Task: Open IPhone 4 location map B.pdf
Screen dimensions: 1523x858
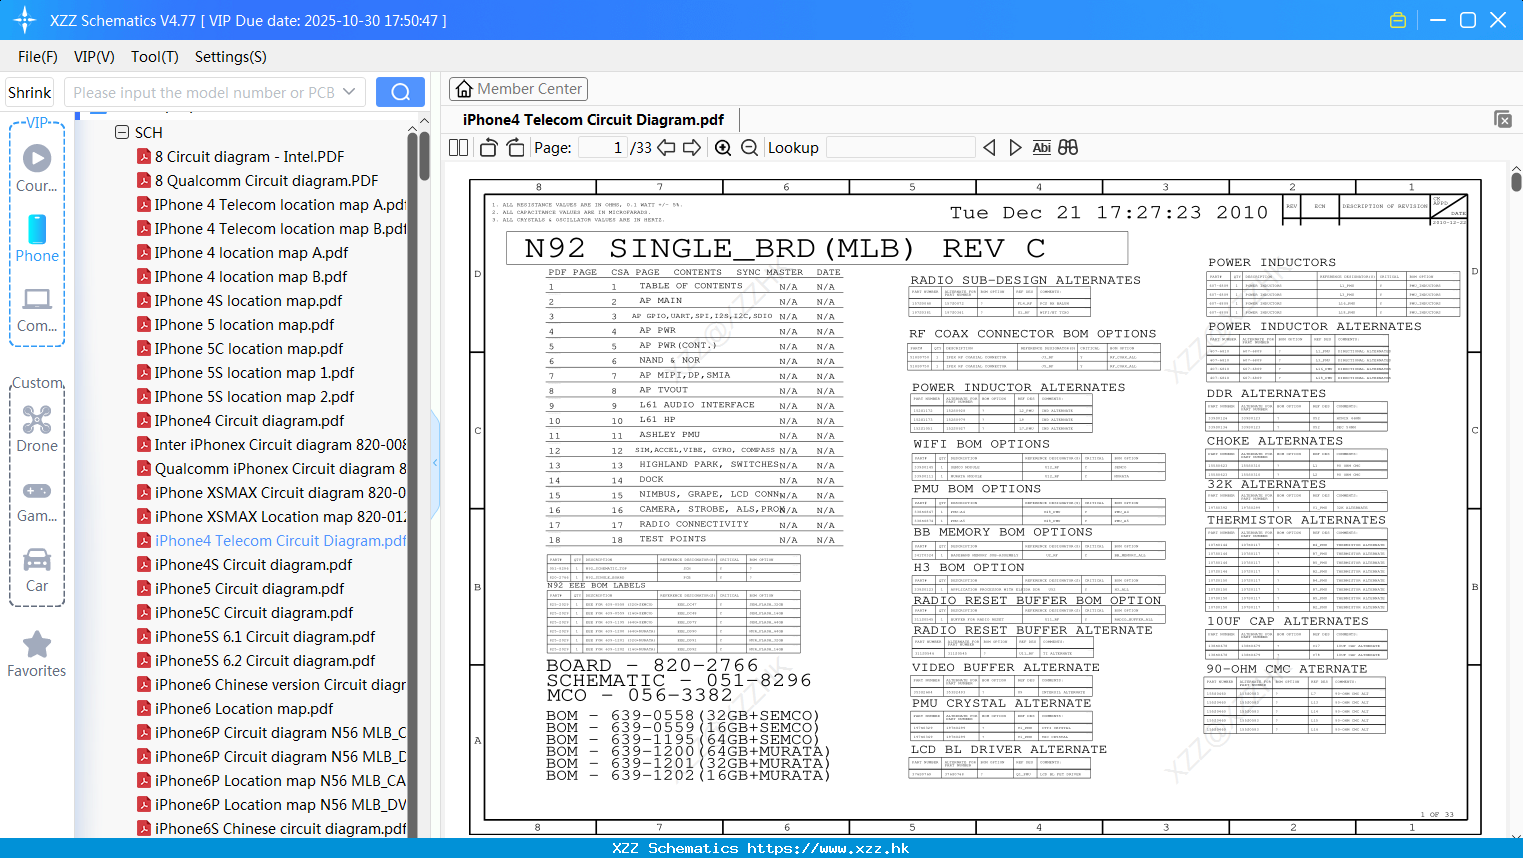Action: [251, 277]
